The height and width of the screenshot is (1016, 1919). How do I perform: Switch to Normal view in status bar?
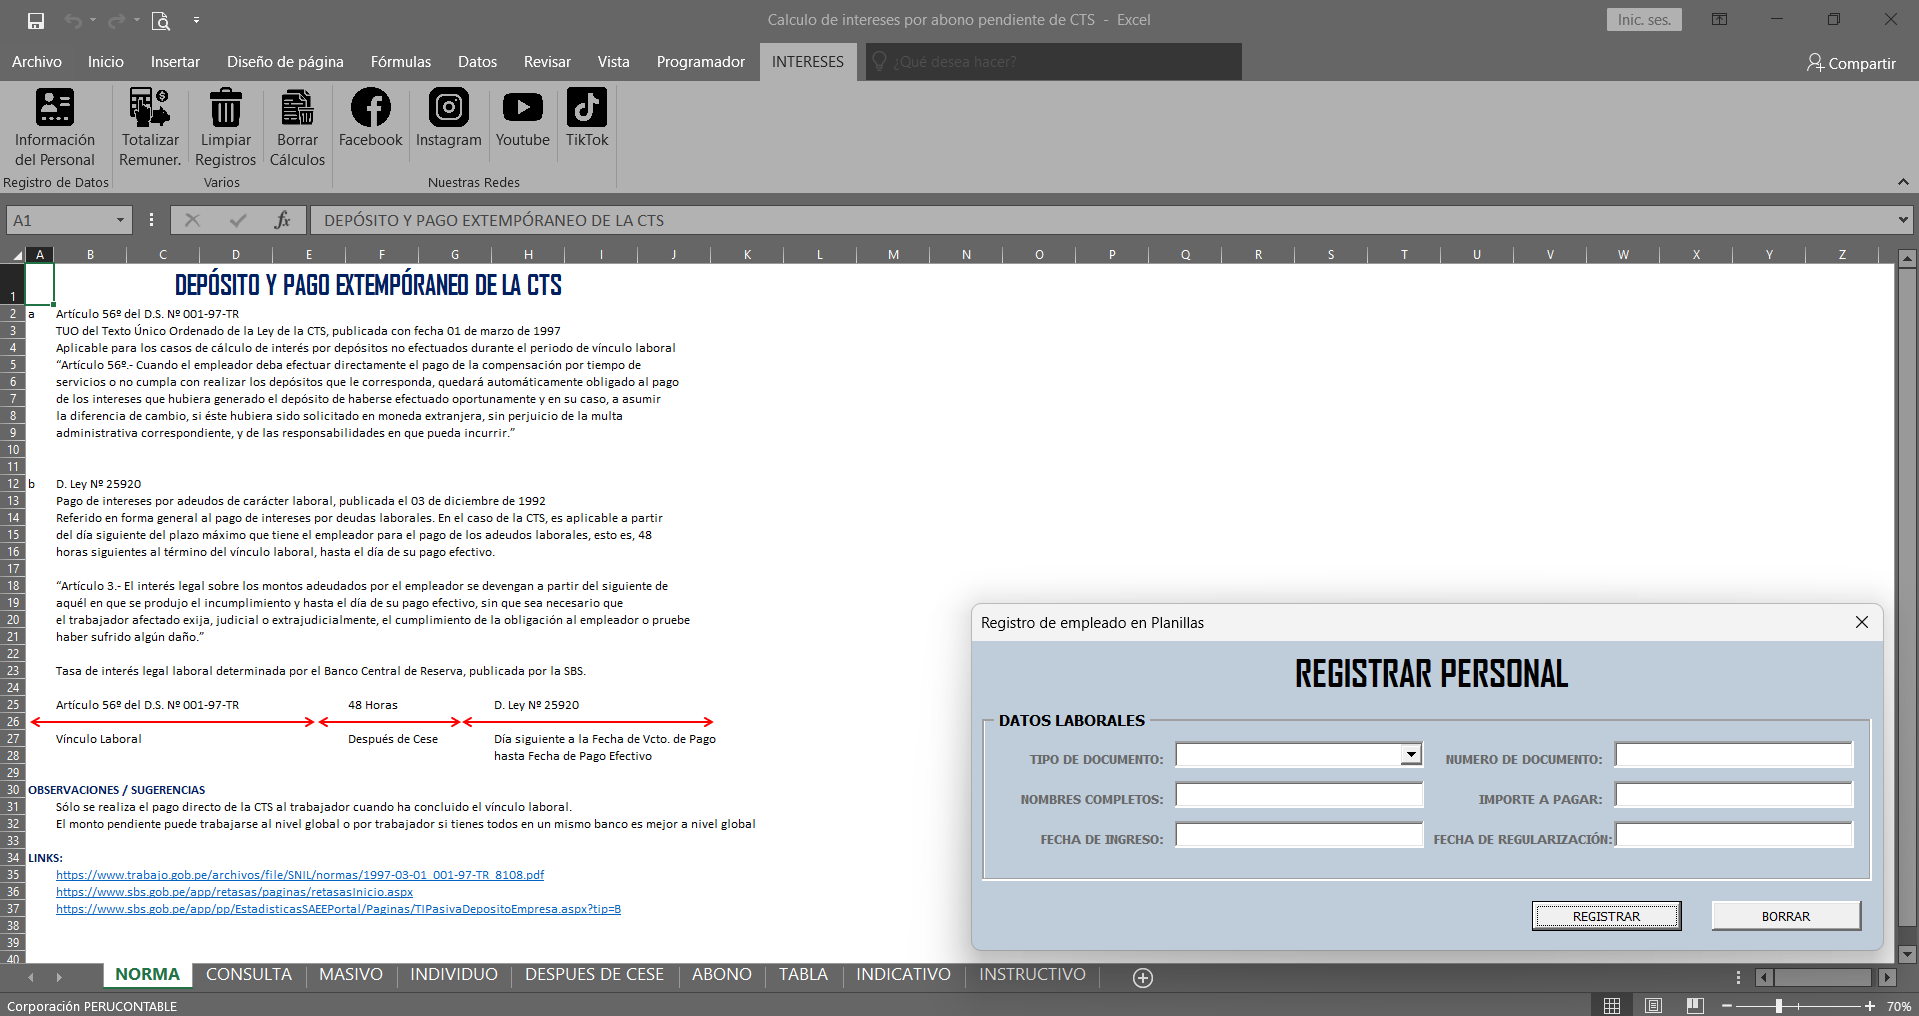[x=1612, y=1005]
